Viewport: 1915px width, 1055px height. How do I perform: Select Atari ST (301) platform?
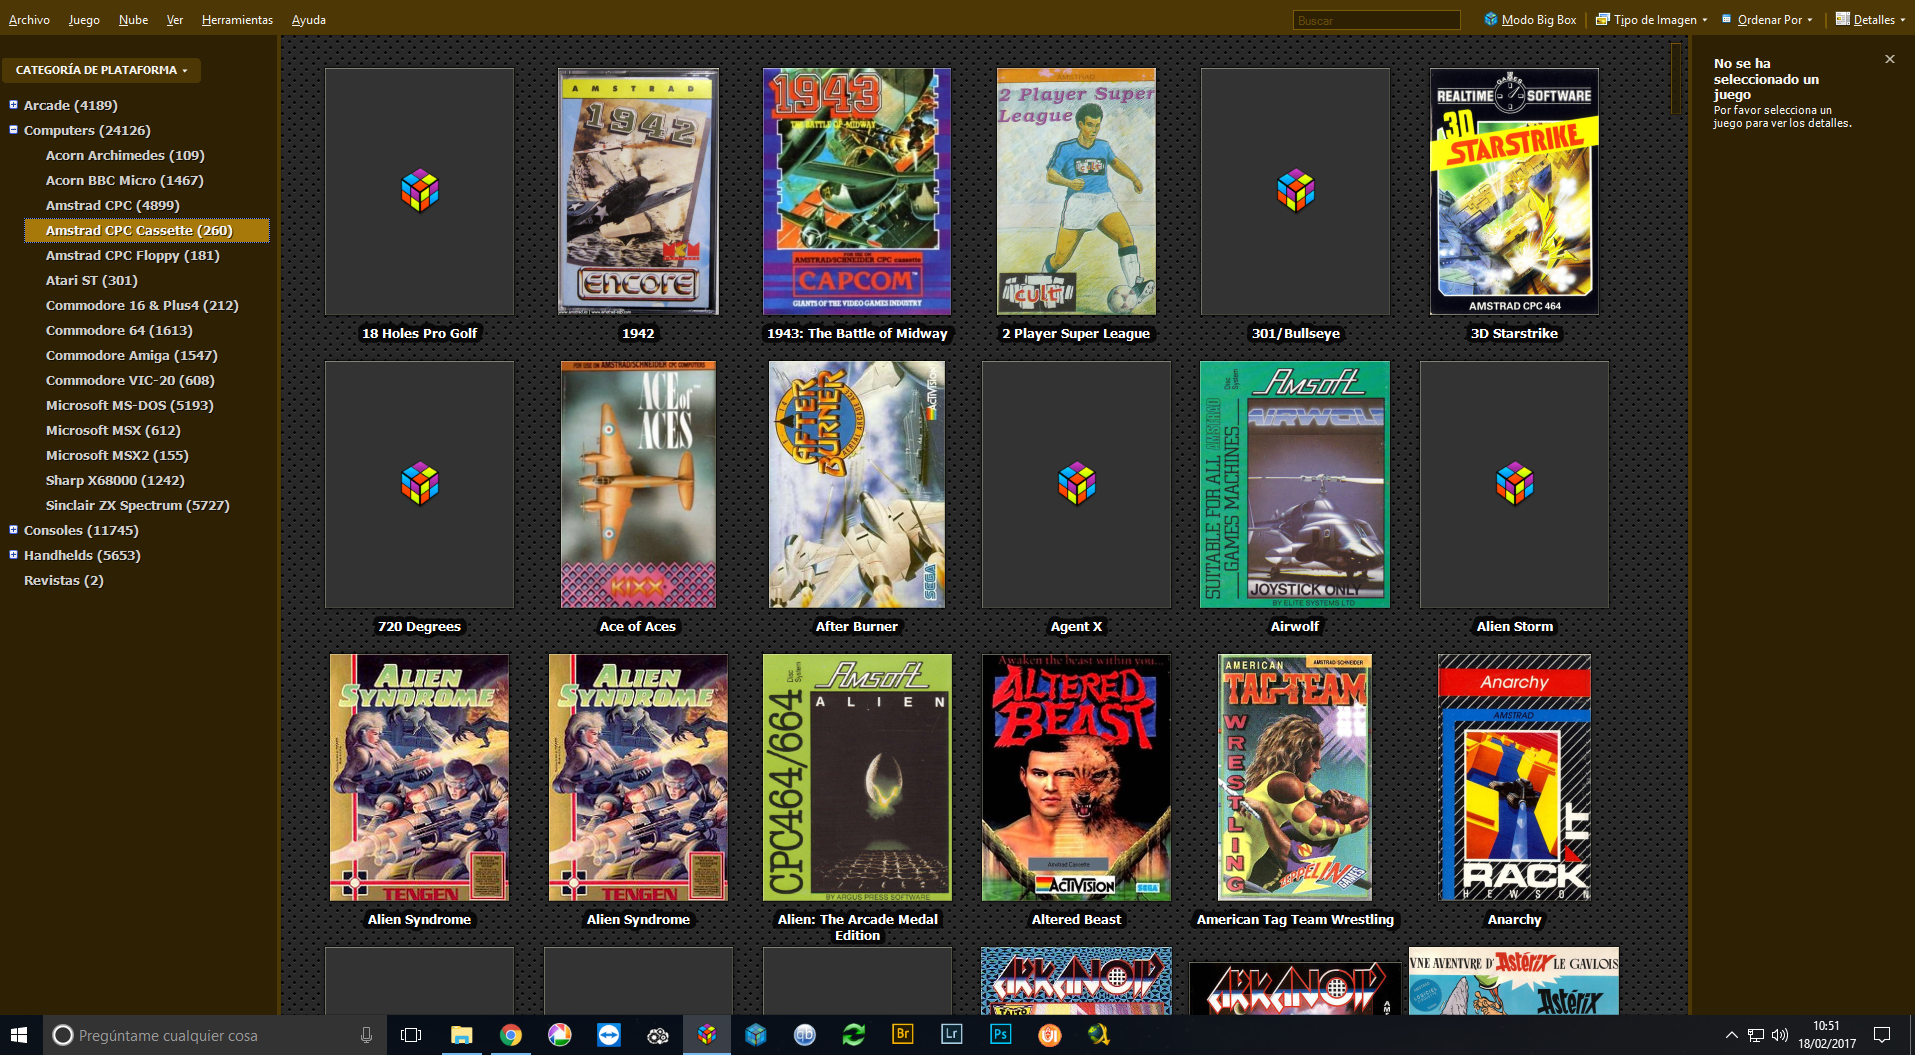click(91, 280)
